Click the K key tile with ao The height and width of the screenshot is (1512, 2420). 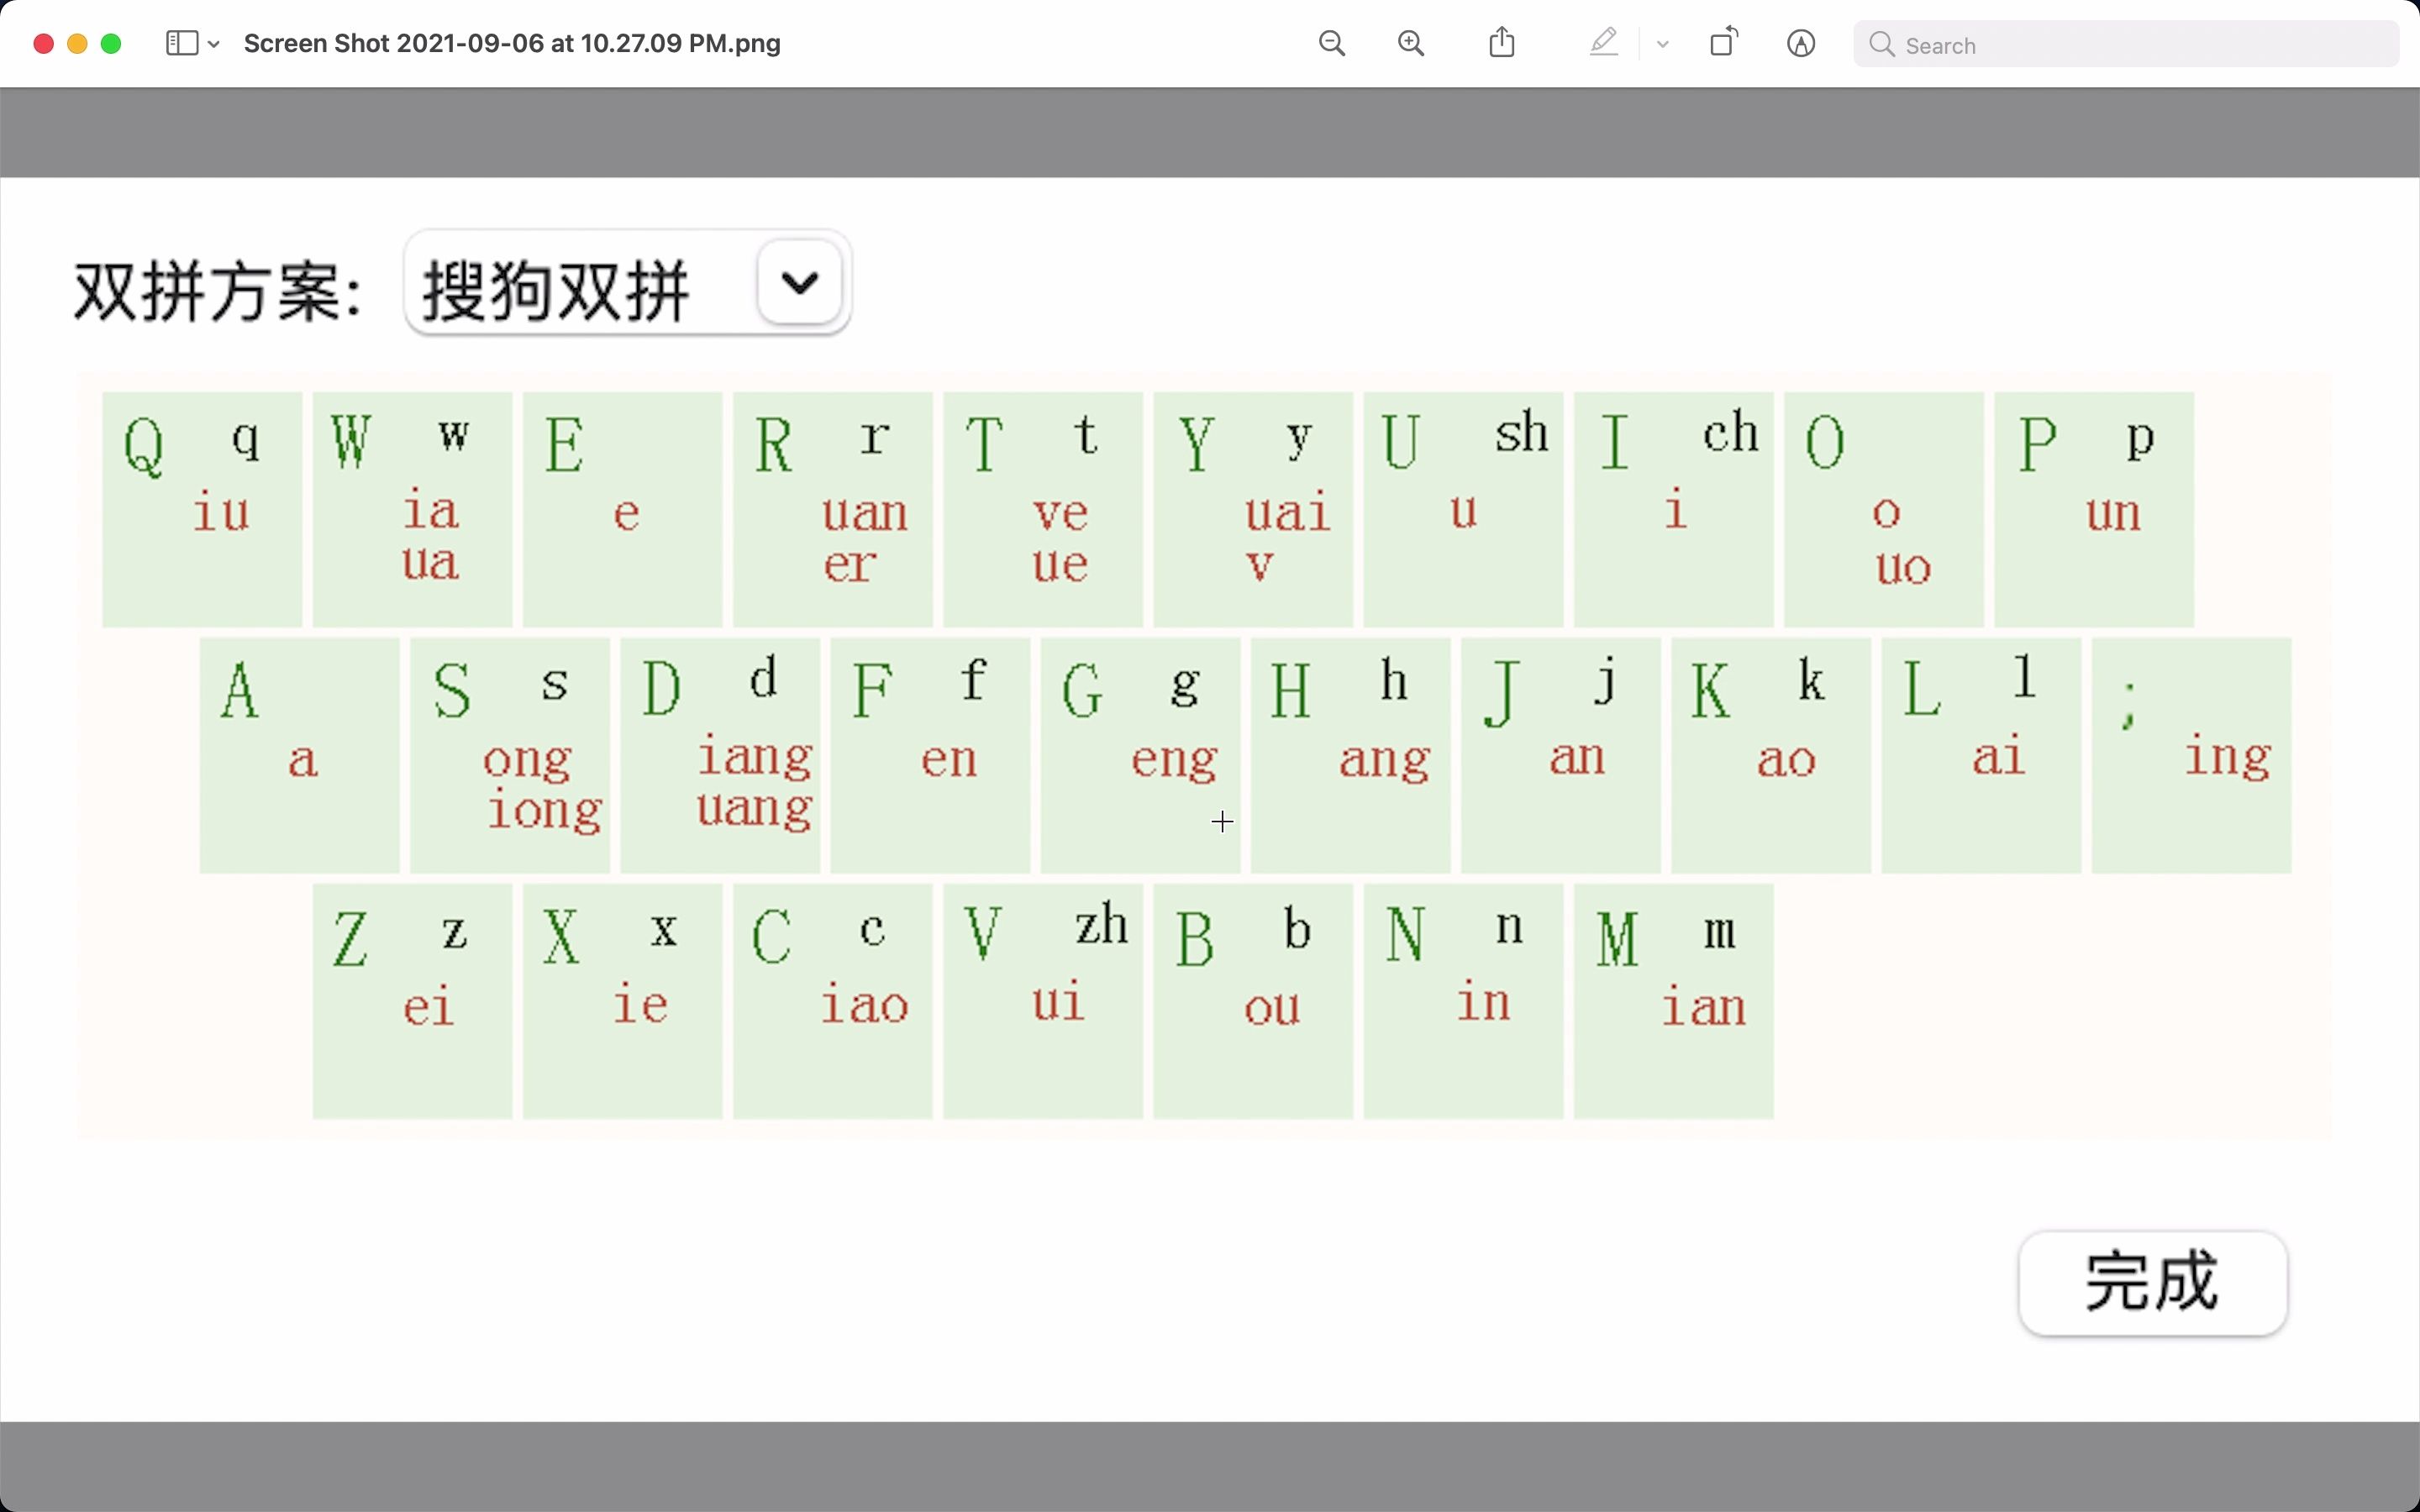[x=1771, y=756]
